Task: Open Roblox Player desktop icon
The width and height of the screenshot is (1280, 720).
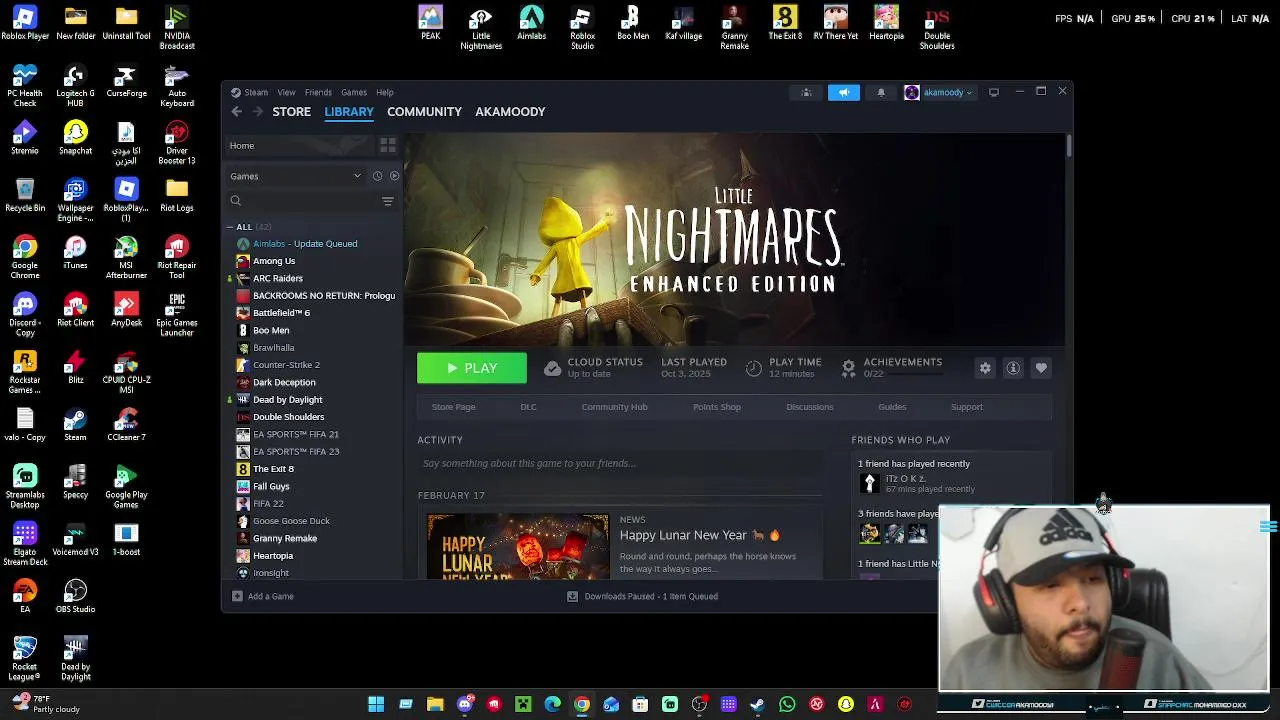Action: 25,23
